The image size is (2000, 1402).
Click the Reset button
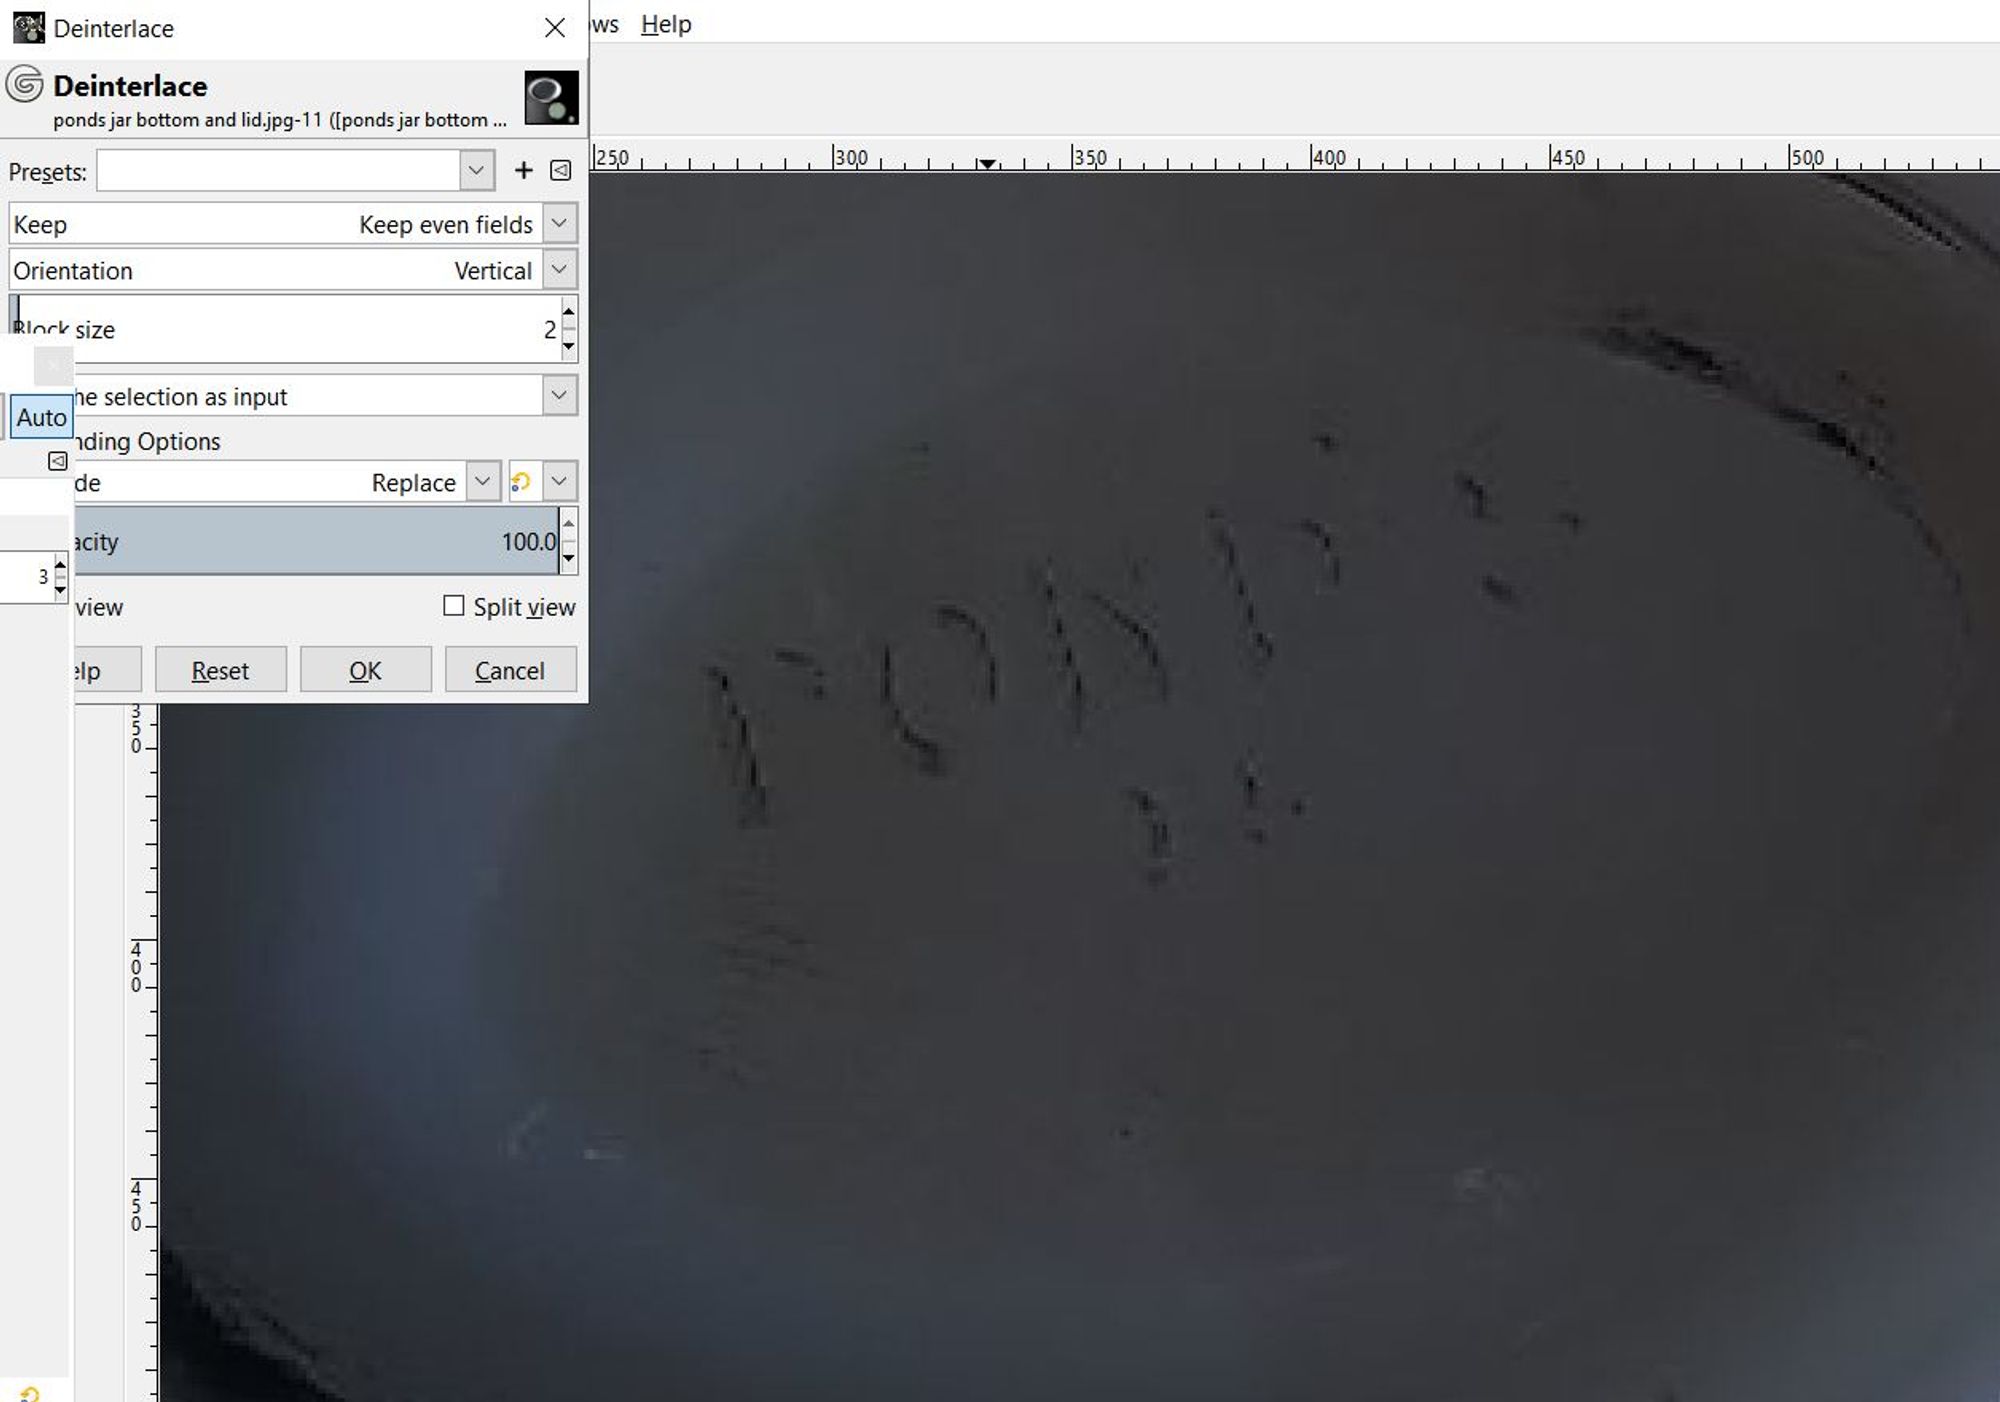pos(220,670)
